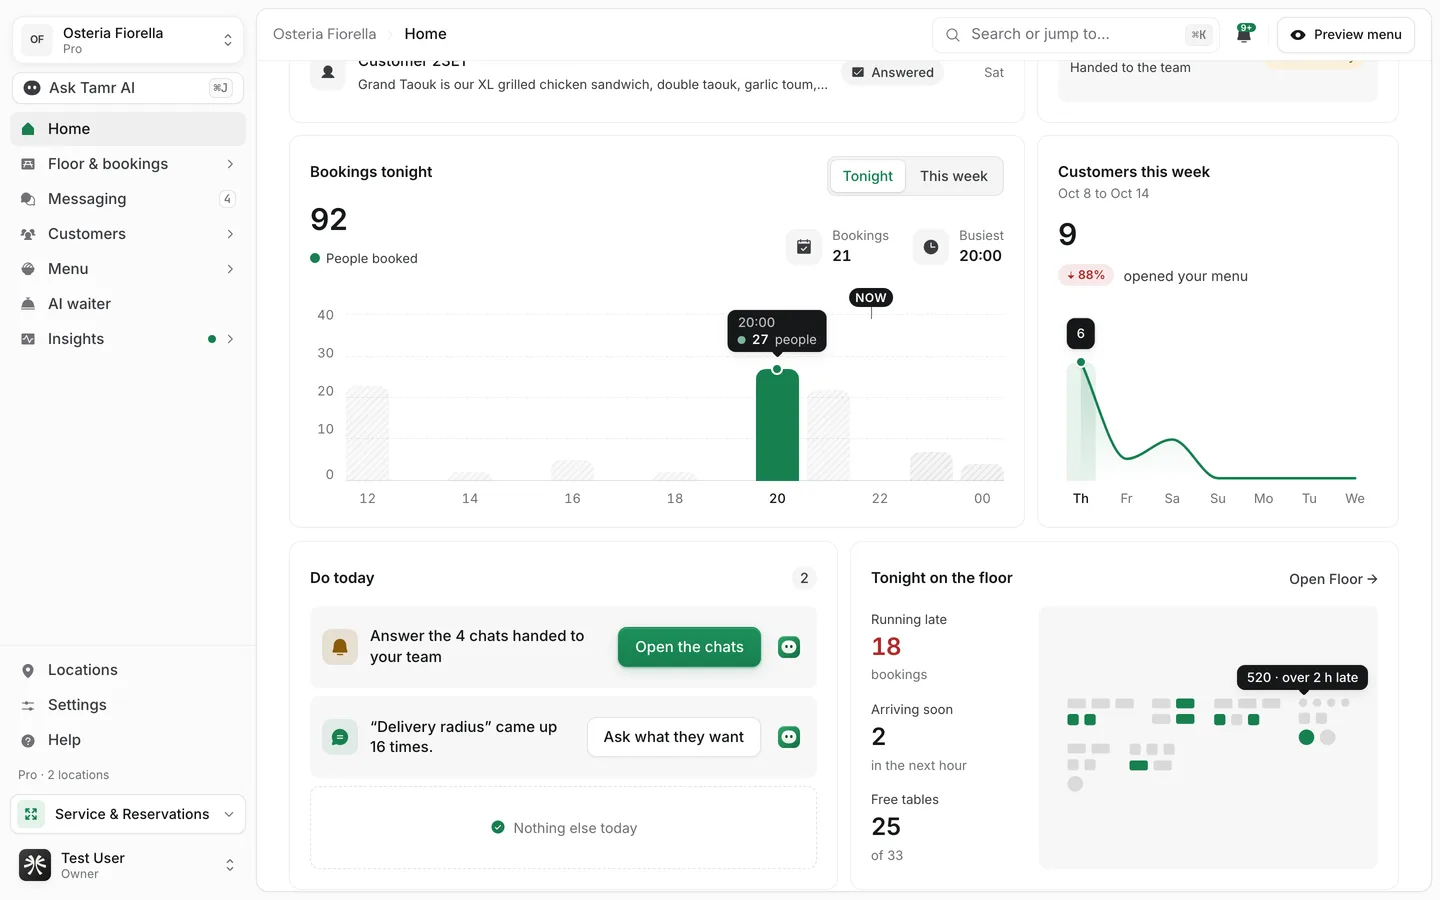Click the Menu sidebar icon
1440x900 pixels.
(28, 269)
